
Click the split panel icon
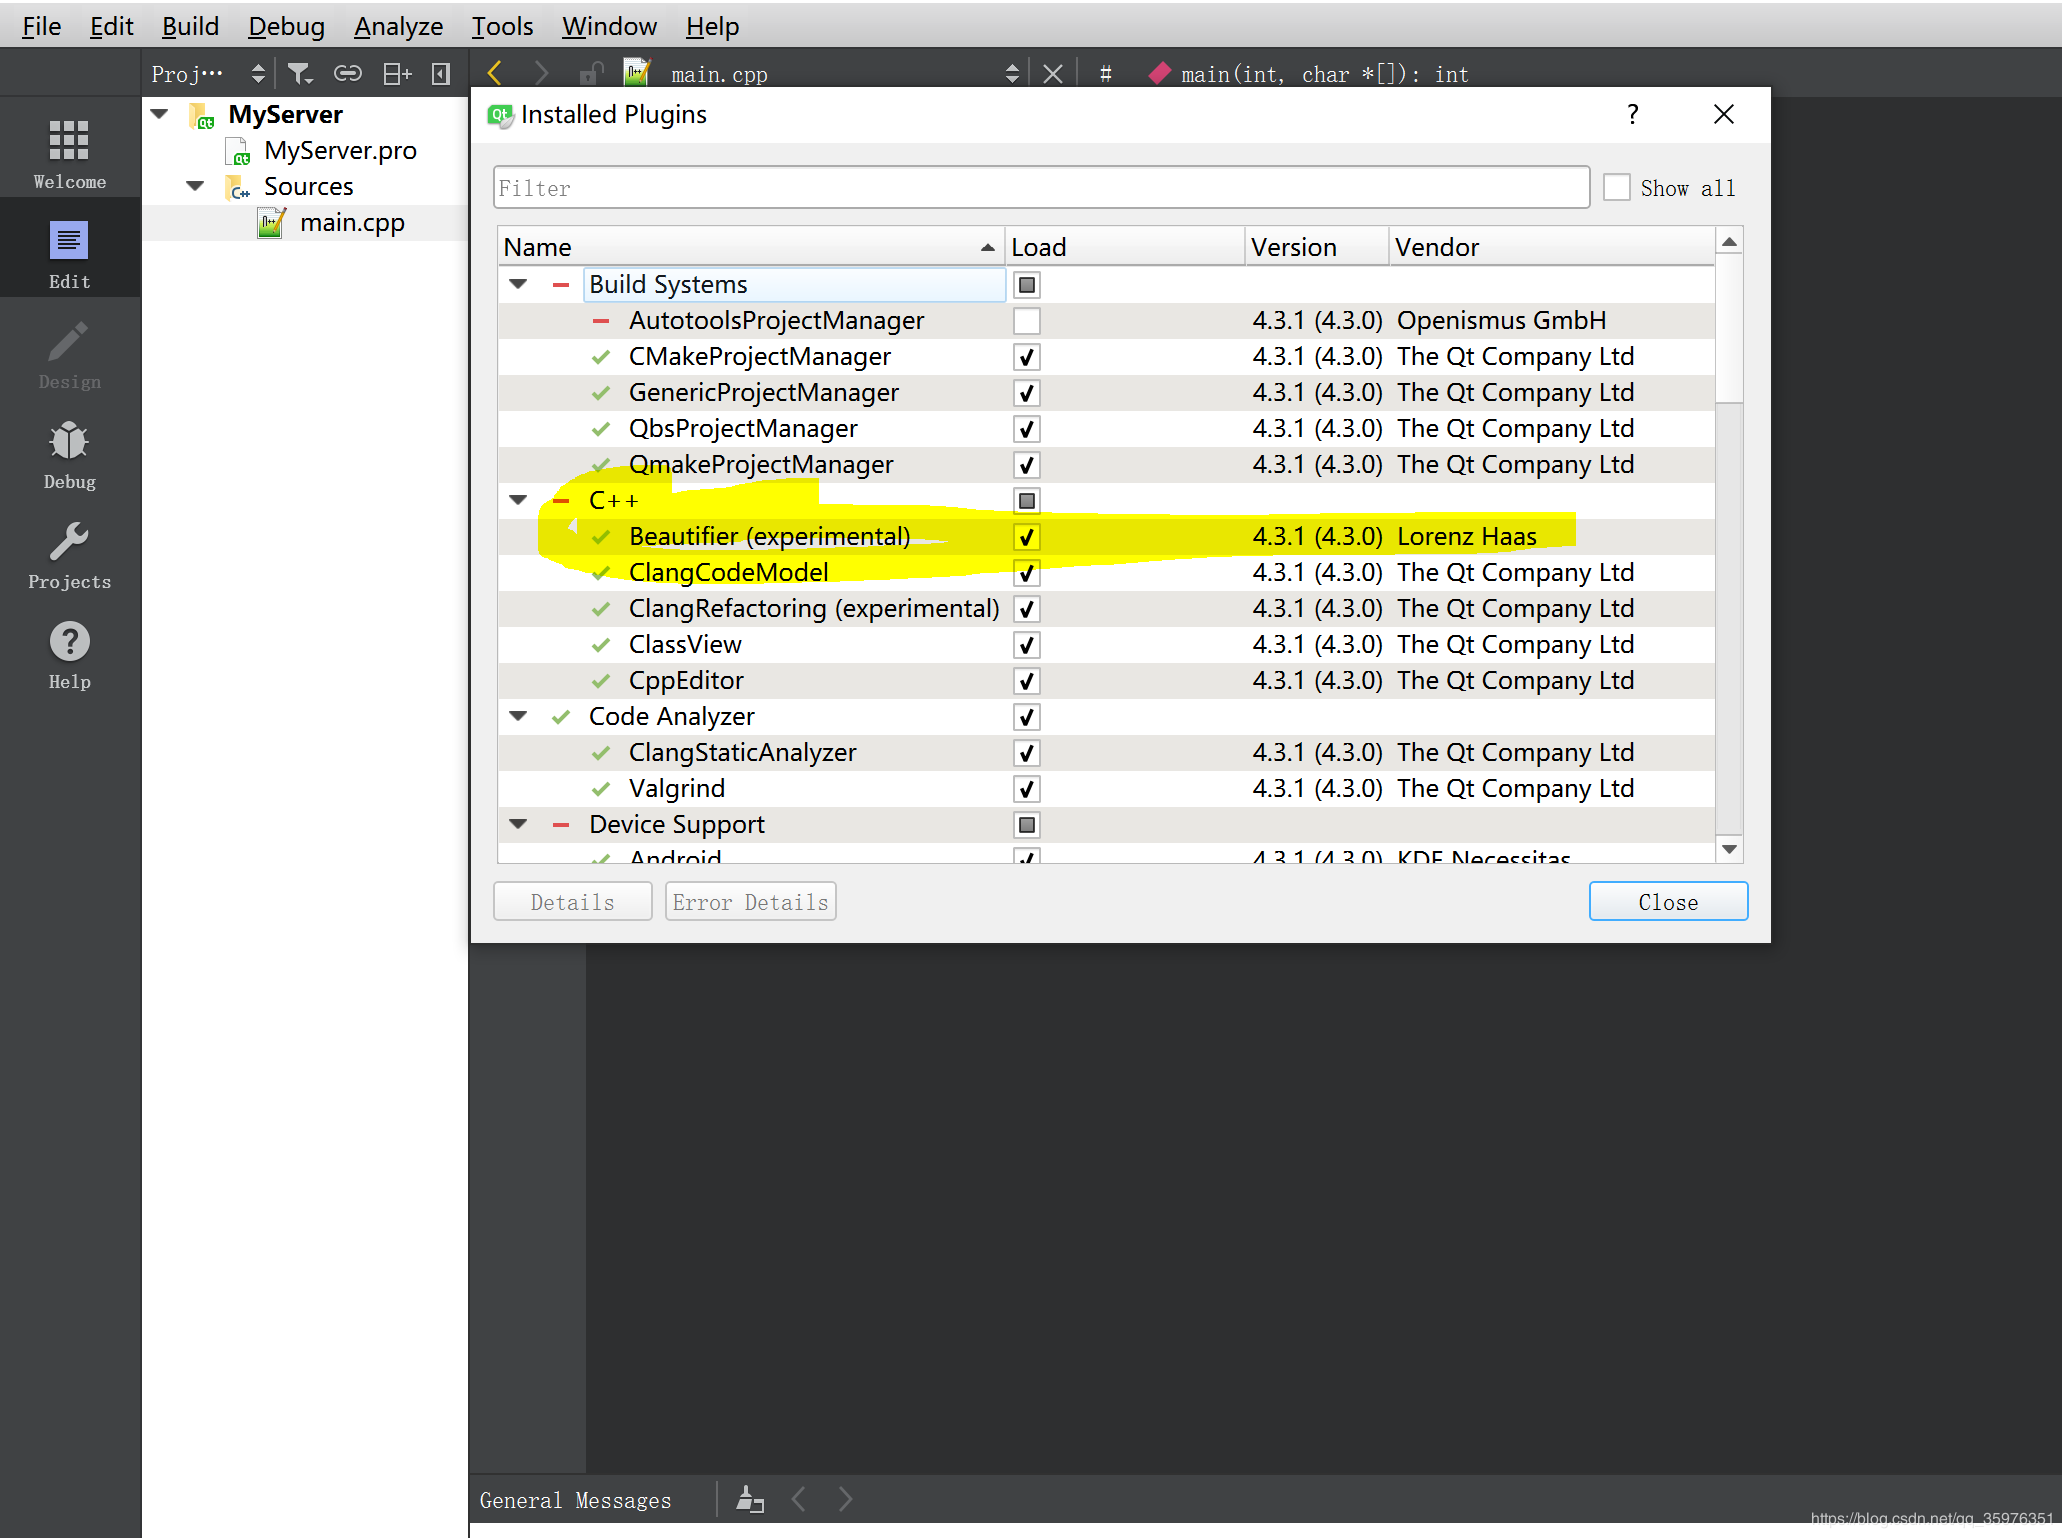tap(397, 74)
